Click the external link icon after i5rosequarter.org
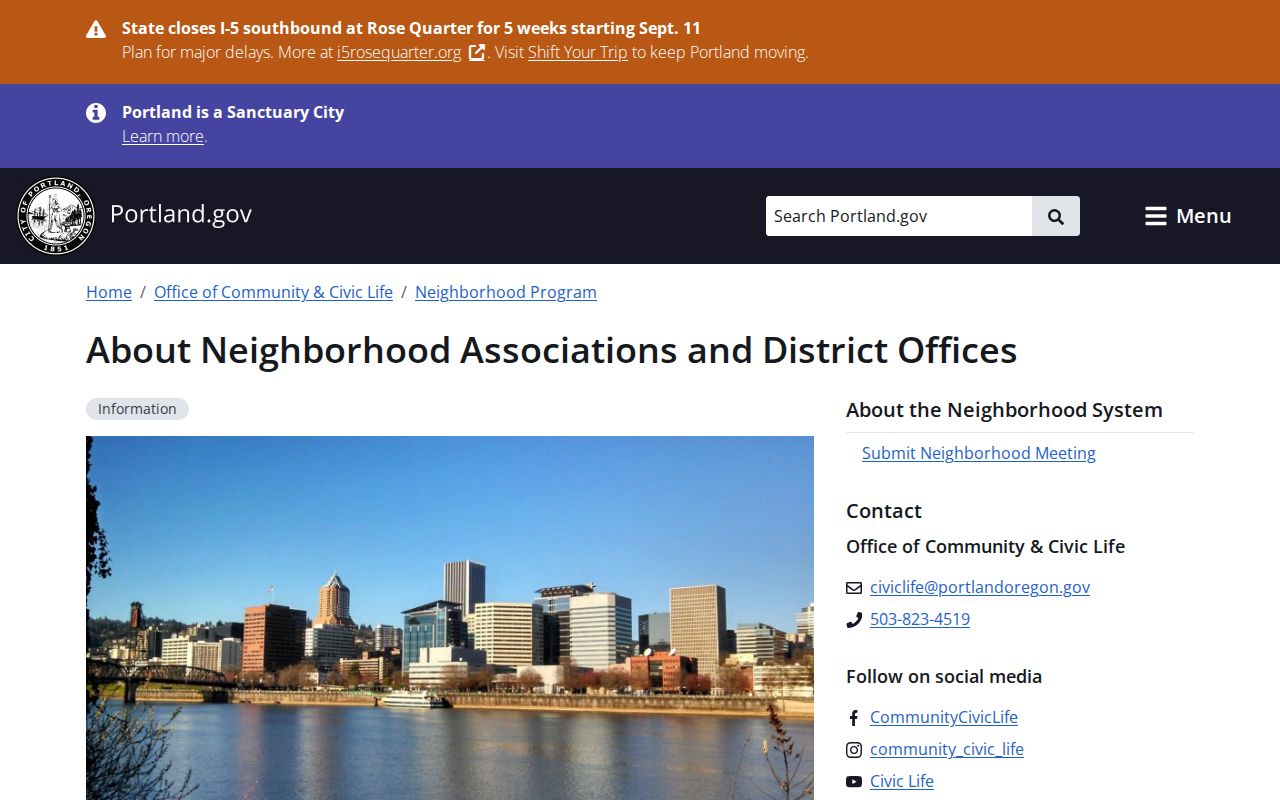The height and width of the screenshot is (800, 1280). click(477, 52)
